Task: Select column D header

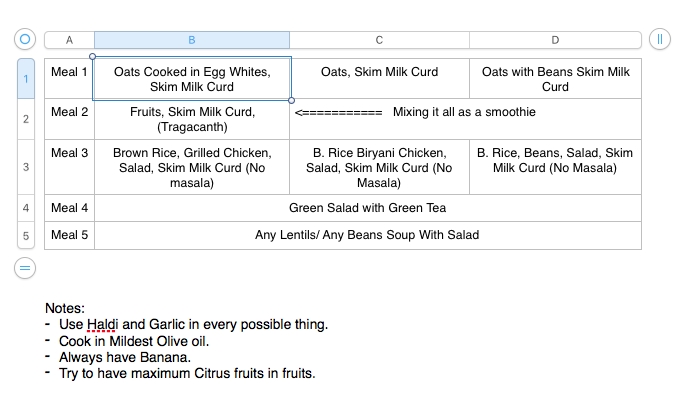Action: [555, 40]
